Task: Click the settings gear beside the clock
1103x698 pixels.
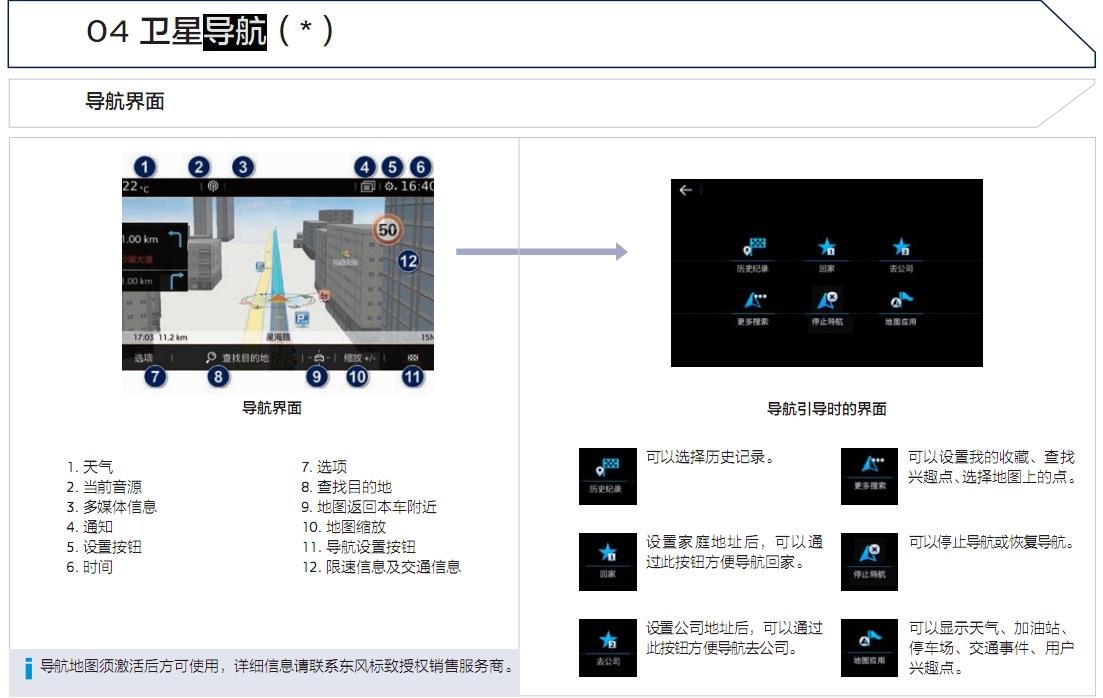Action: 389,187
